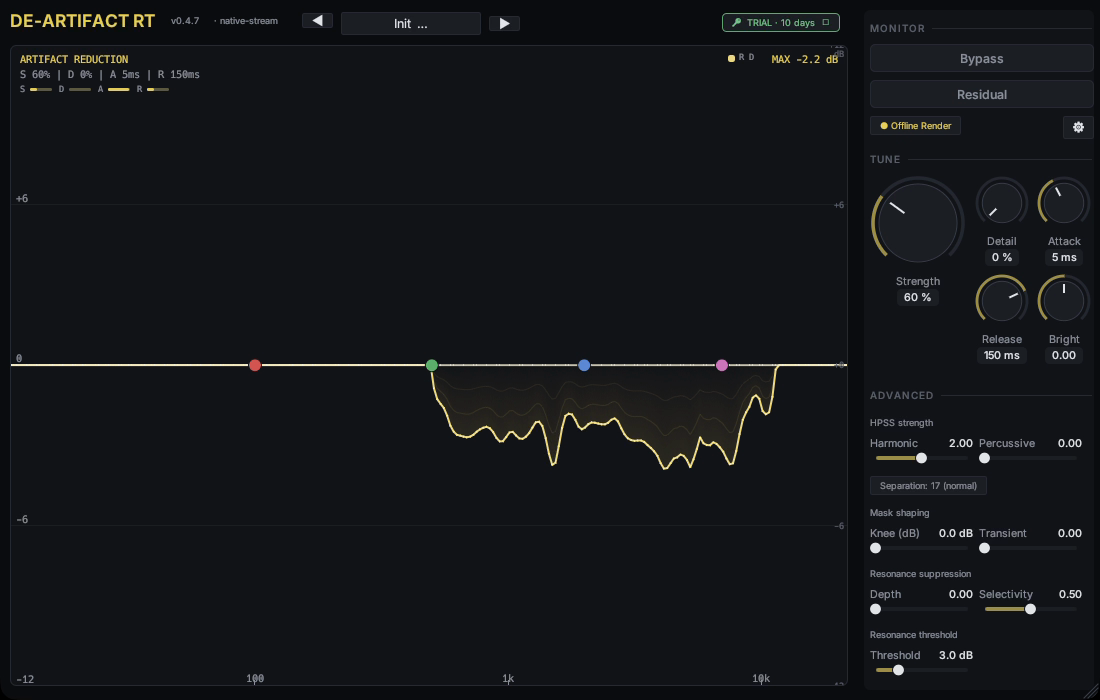Select the red EQ node near 100 Hz
Viewport: 1100px width, 700px height.
click(x=255, y=365)
